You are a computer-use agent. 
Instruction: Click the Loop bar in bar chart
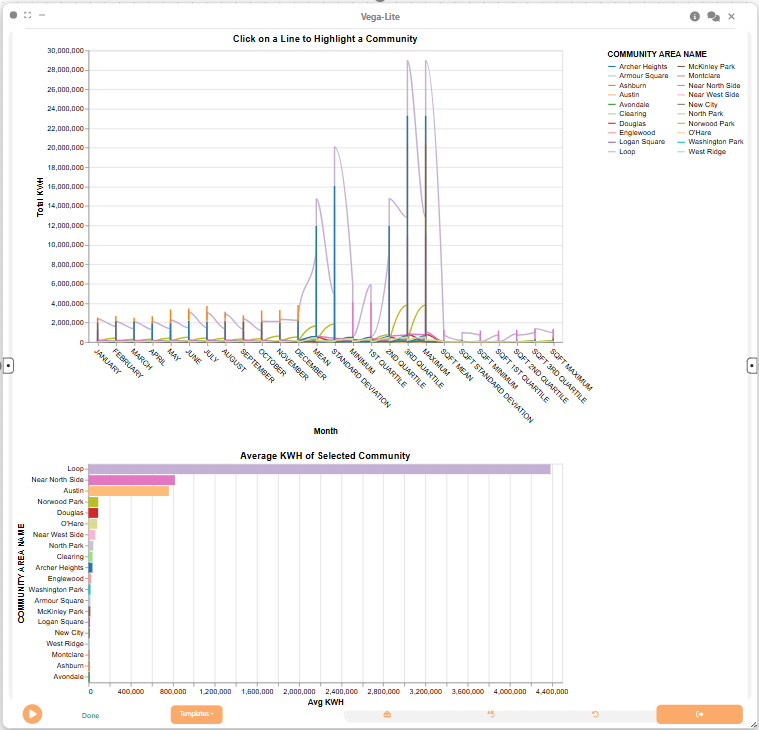319,469
